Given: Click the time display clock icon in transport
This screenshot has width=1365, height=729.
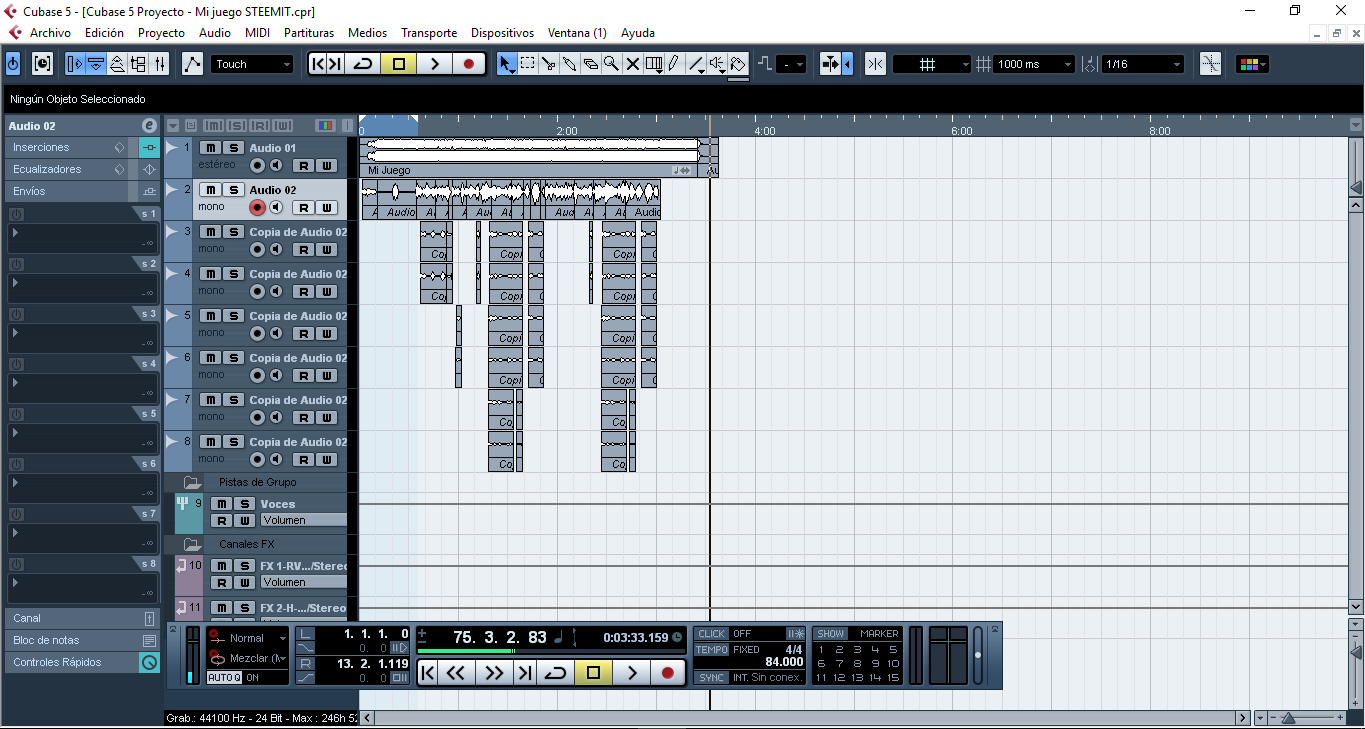Looking at the screenshot, I should coord(678,637).
